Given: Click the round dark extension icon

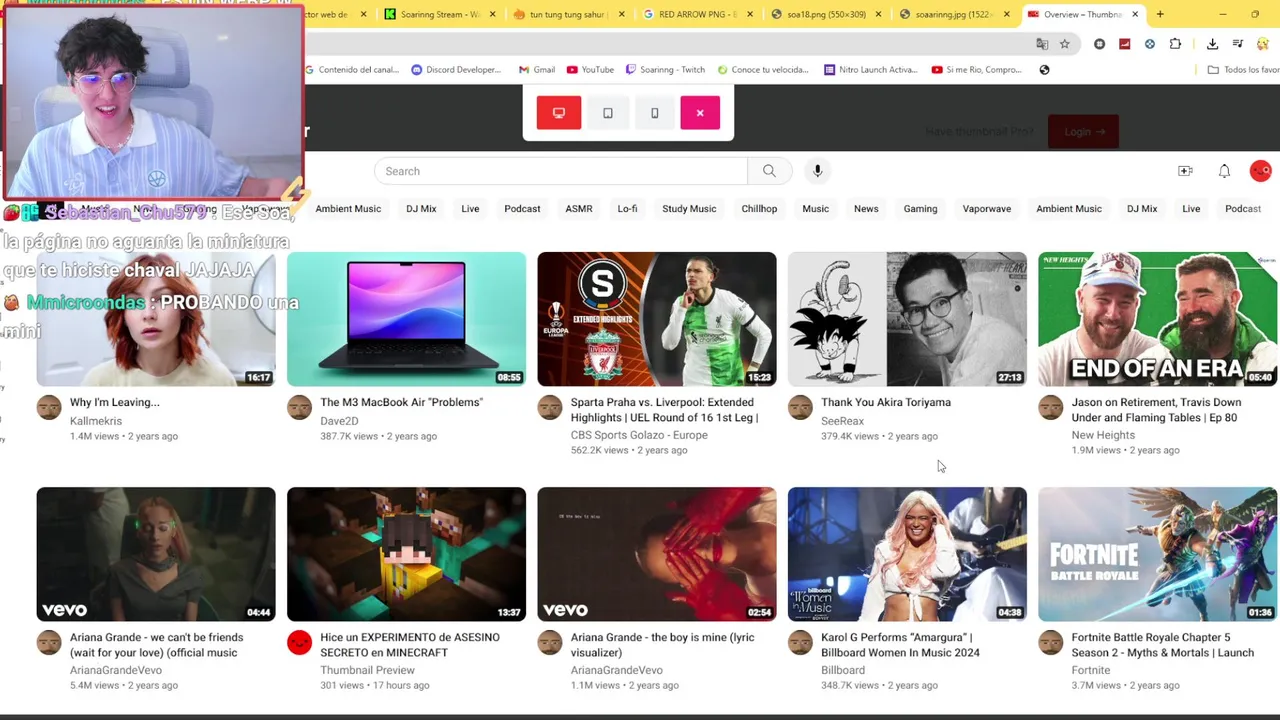Looking at the screenshot, I should 1099,44.
